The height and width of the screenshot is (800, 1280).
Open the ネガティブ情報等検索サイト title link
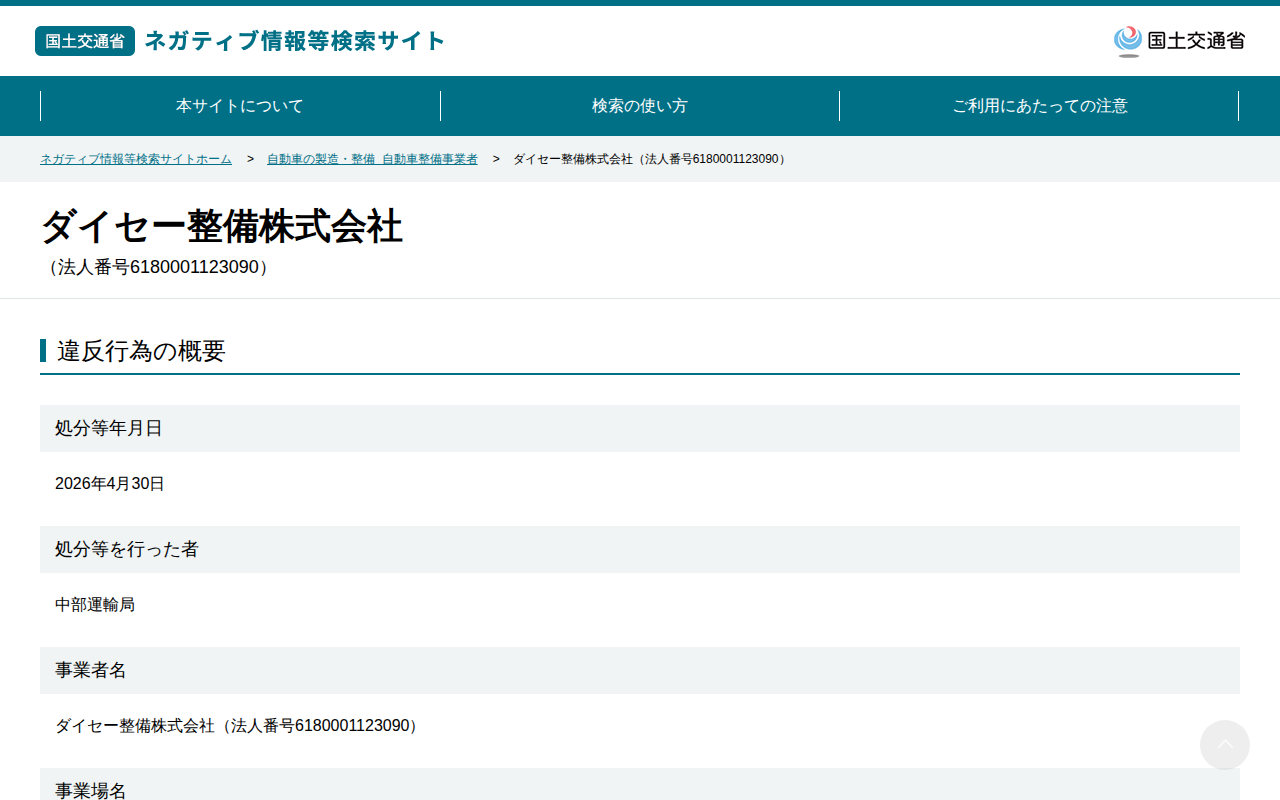[295, 41]
